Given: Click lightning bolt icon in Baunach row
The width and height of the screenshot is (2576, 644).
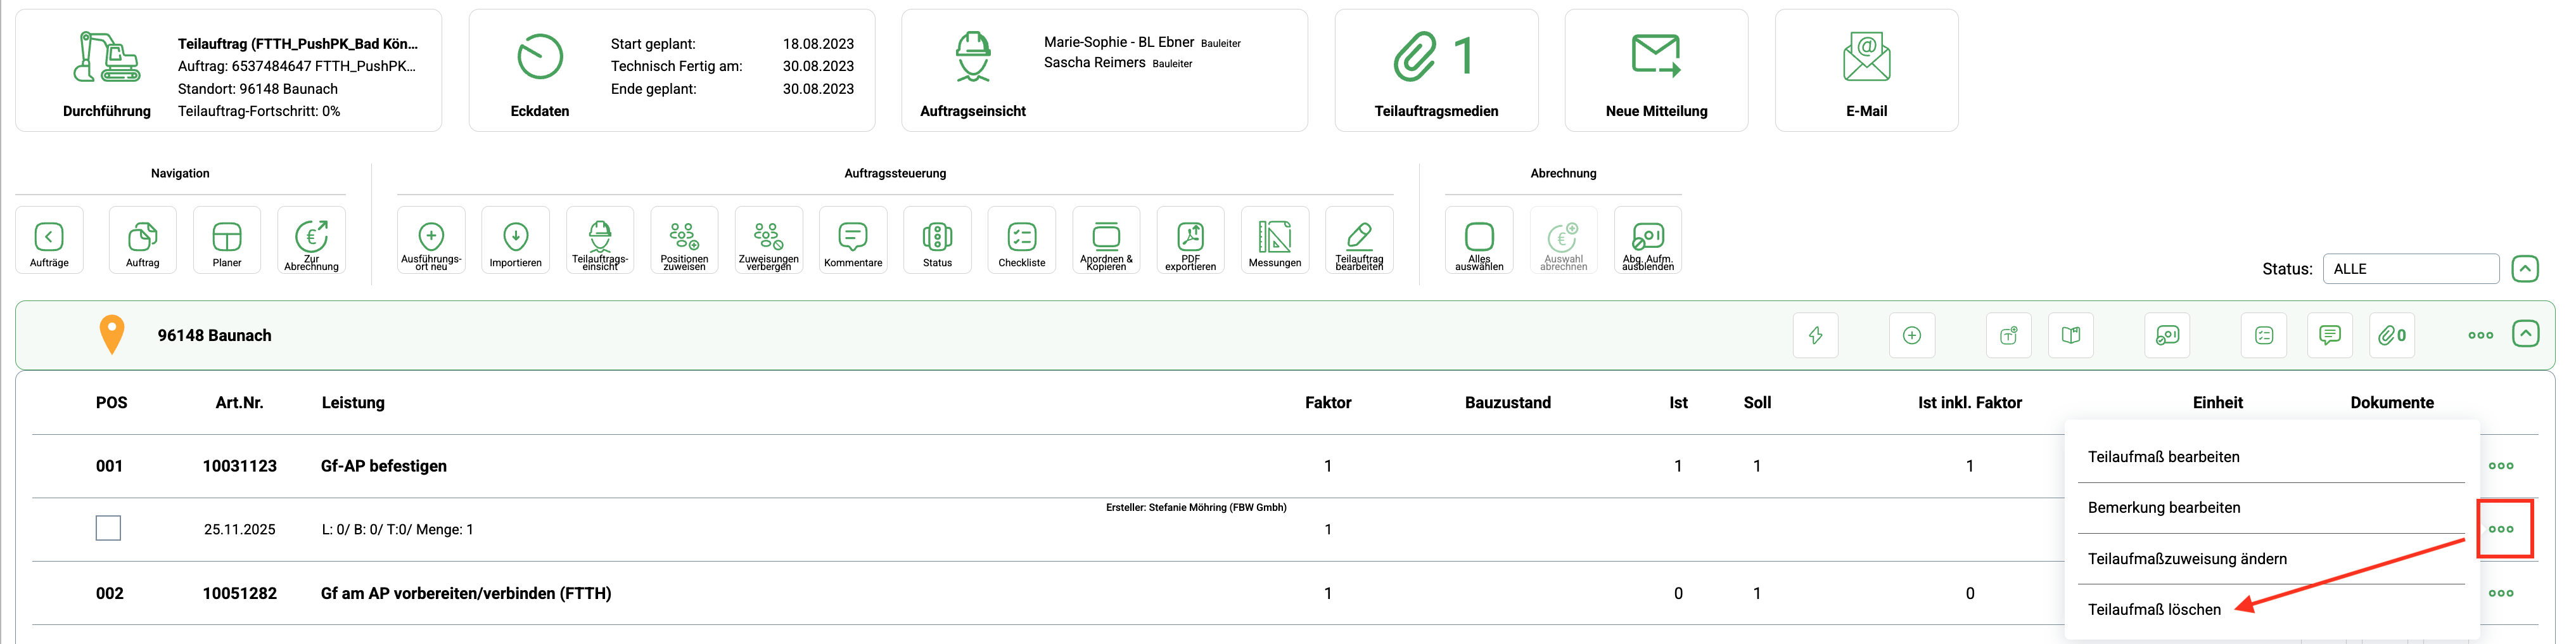Looking at the screenshot, I should (x=1815, y=336).
